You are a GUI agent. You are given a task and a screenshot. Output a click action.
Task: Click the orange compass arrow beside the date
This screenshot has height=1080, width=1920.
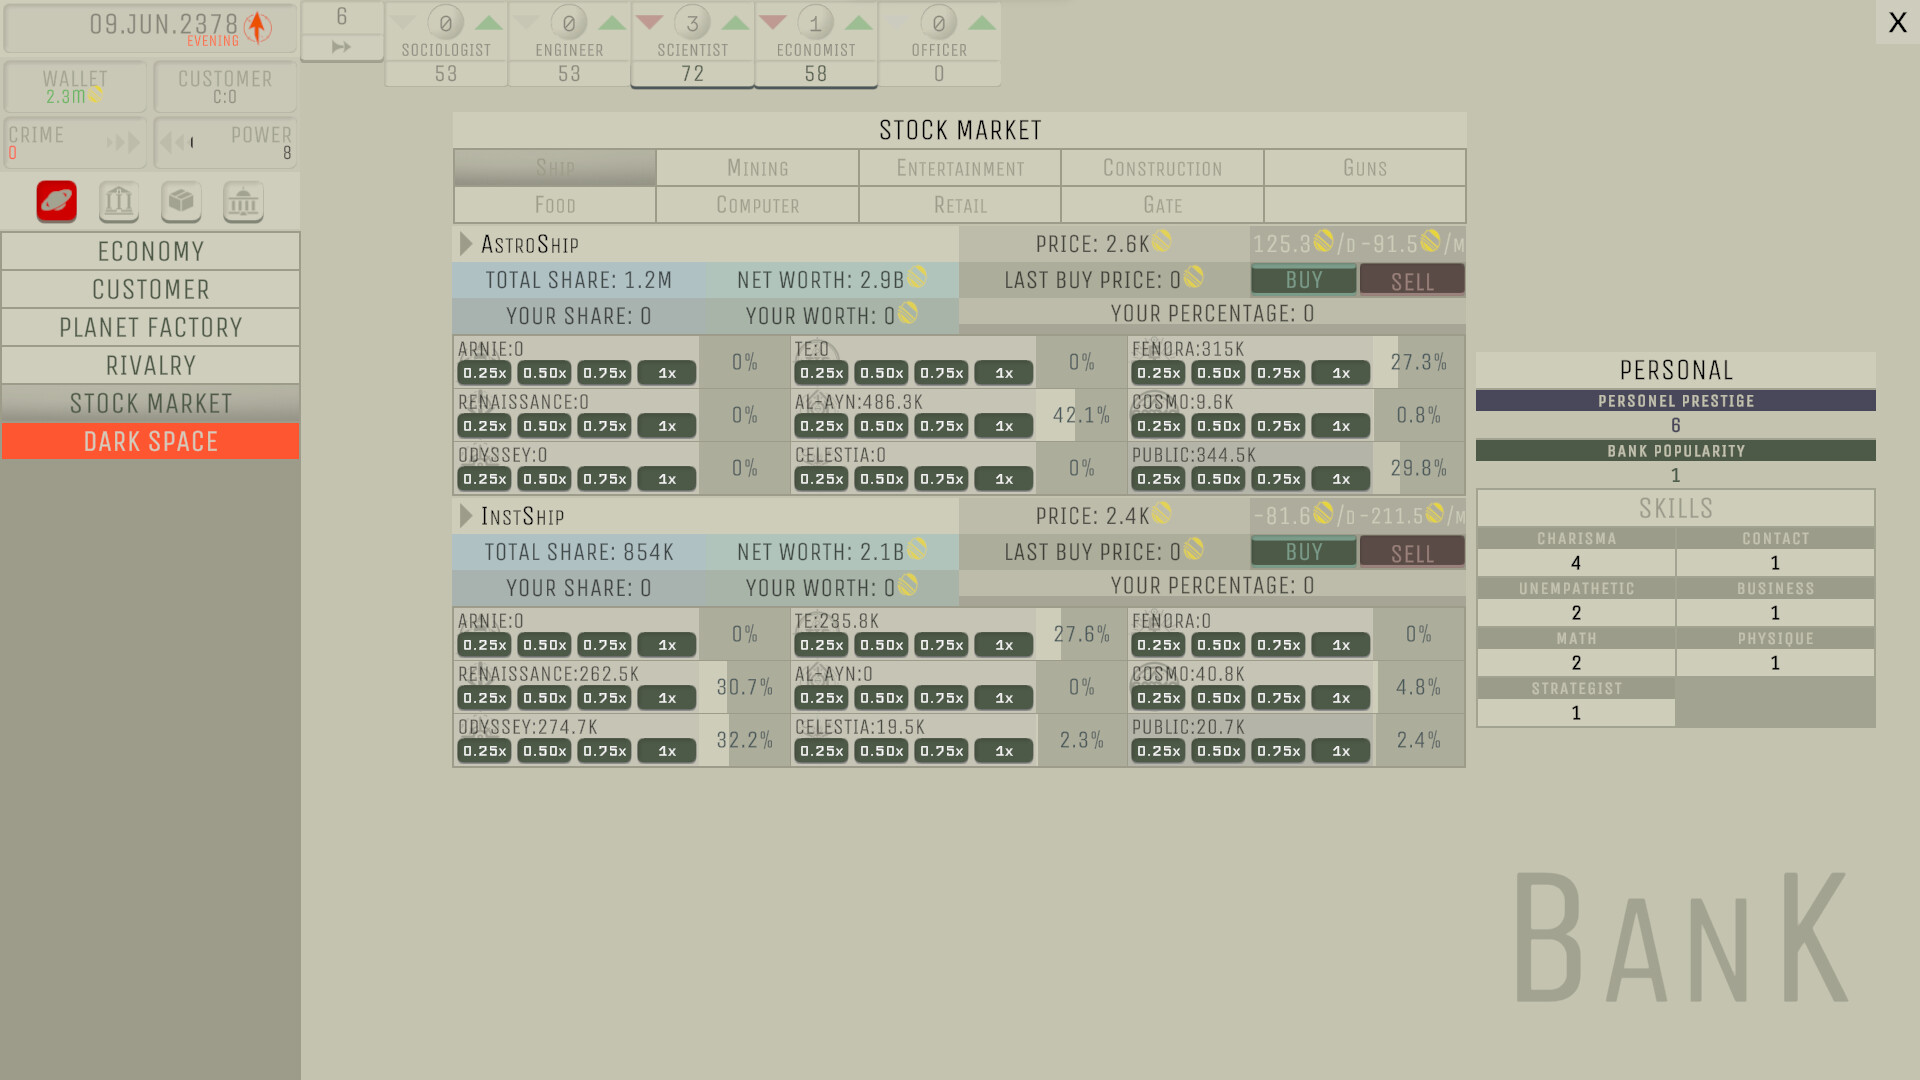256,27
